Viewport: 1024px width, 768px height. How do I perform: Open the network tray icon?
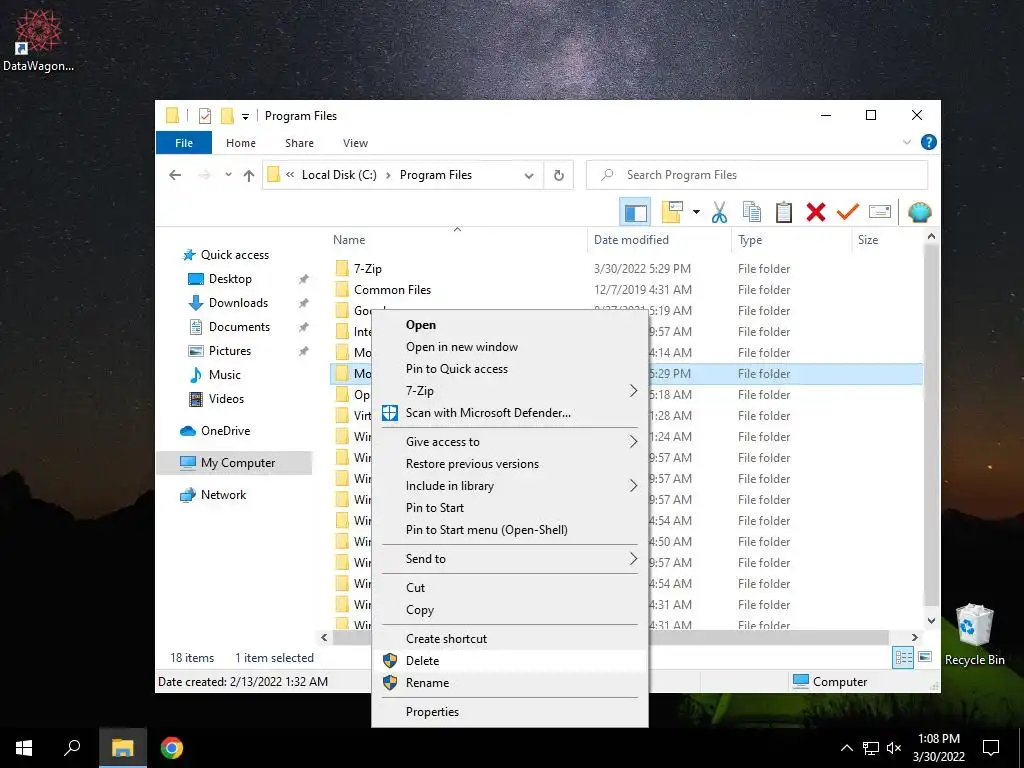(871, 748)
